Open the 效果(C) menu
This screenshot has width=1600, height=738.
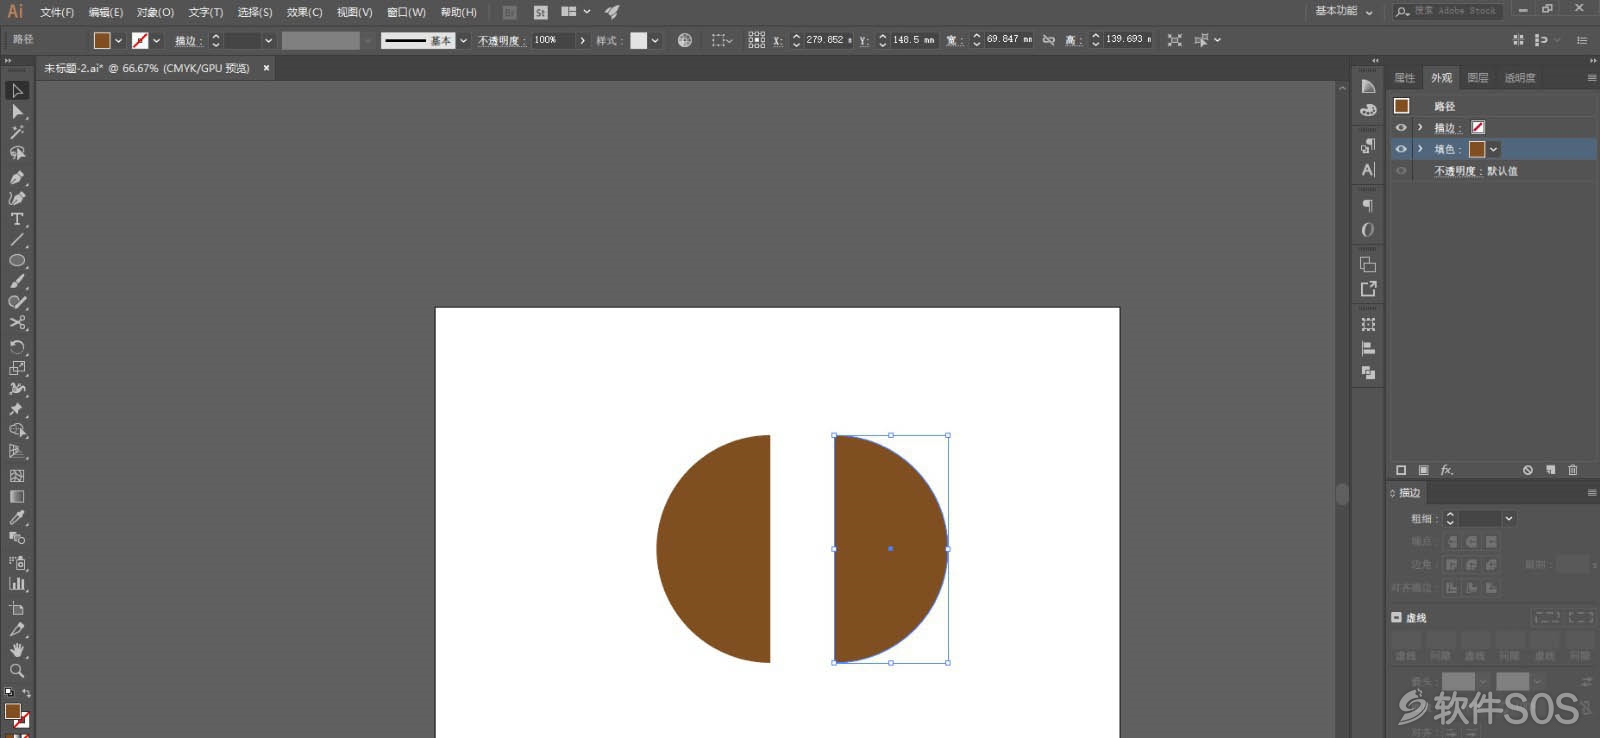click(x=304, y=12)
